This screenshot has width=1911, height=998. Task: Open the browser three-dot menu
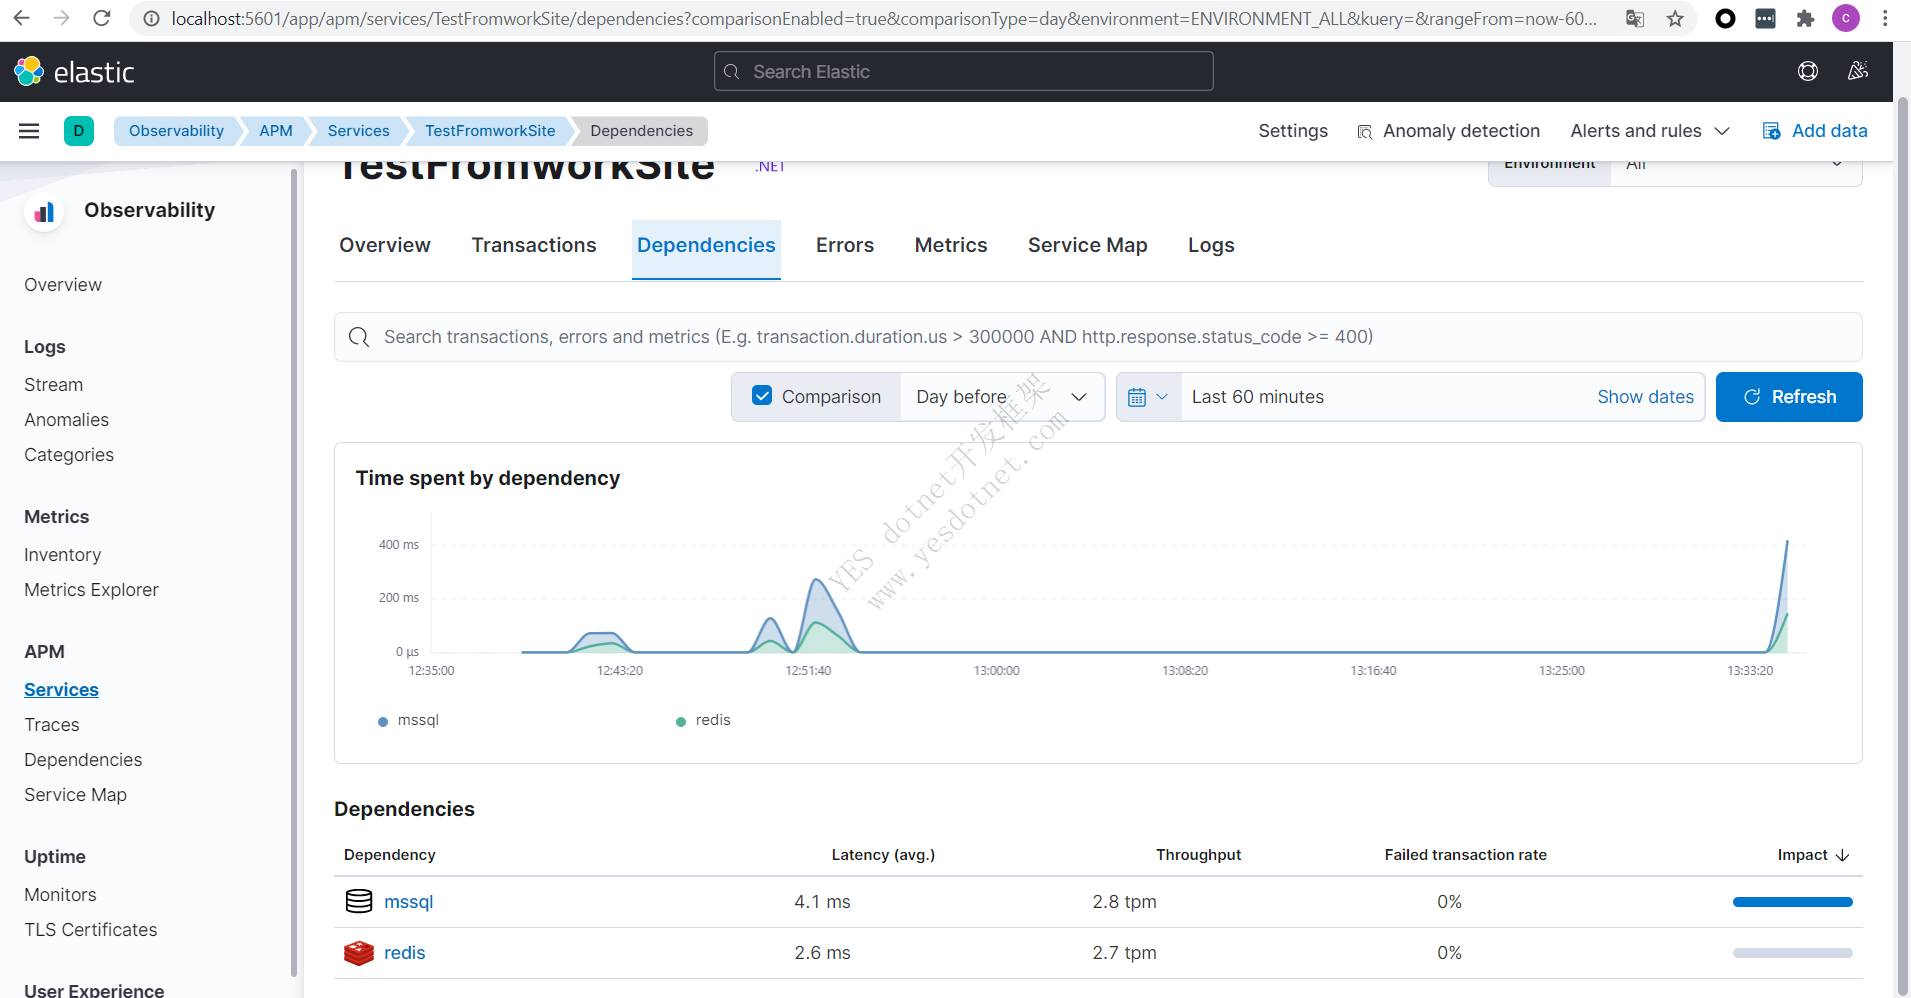1885,18
